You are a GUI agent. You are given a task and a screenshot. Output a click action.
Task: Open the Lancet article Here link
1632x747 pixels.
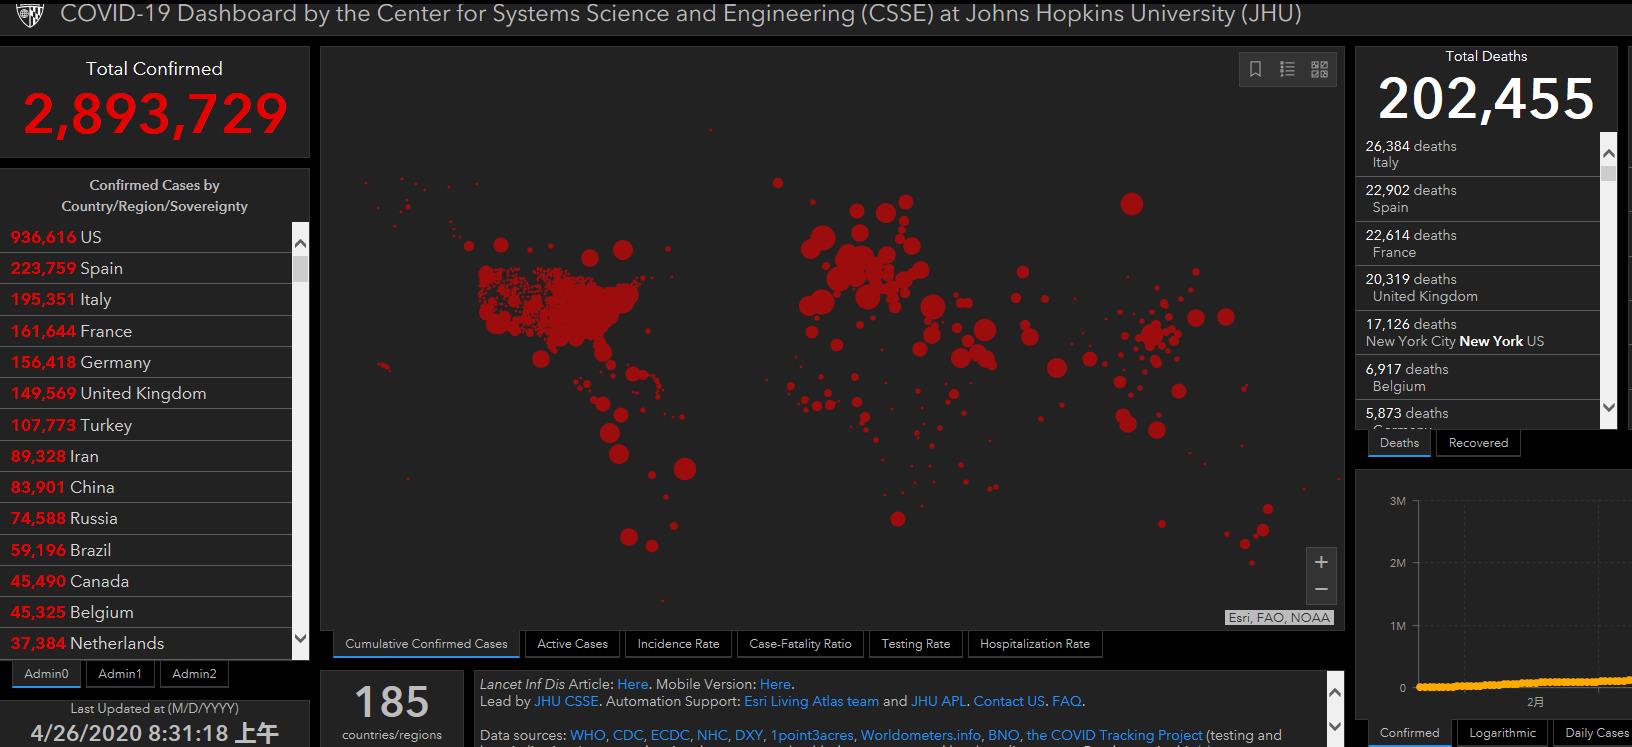pyautogui.click(x=633, y=684)
